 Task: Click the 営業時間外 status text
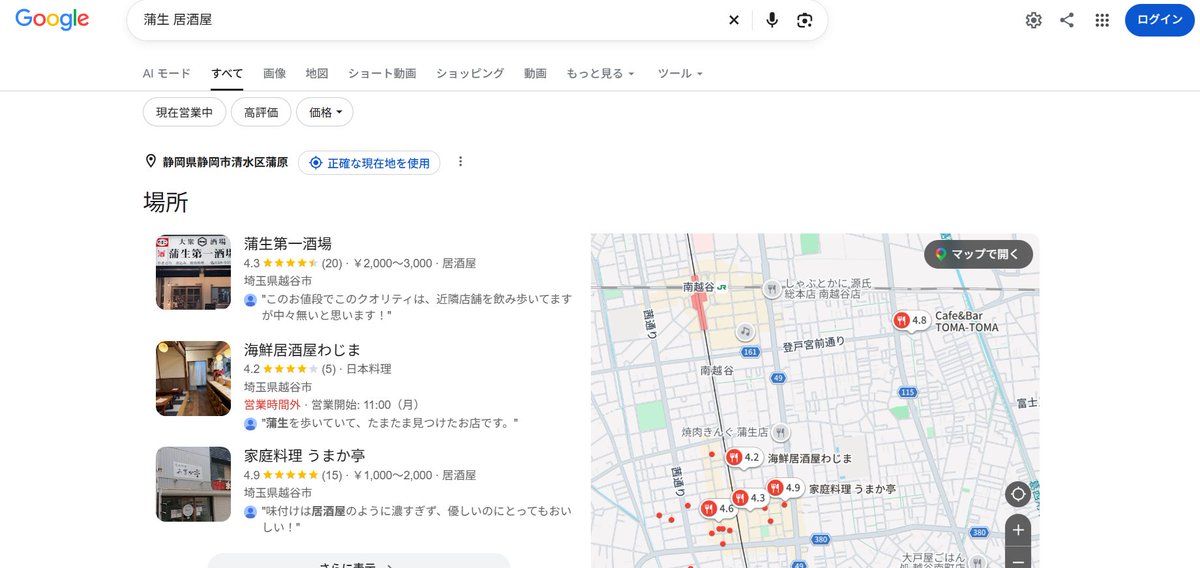tap(272, 405)
